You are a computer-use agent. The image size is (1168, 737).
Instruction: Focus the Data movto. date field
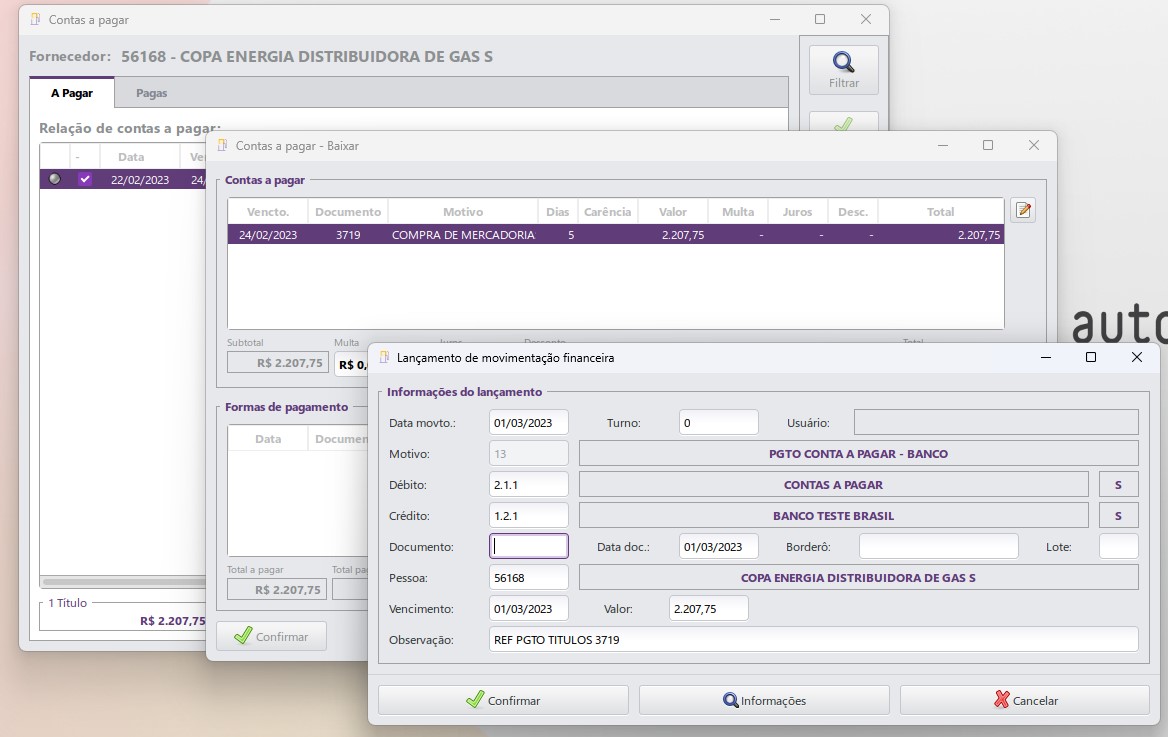(529, 422)
